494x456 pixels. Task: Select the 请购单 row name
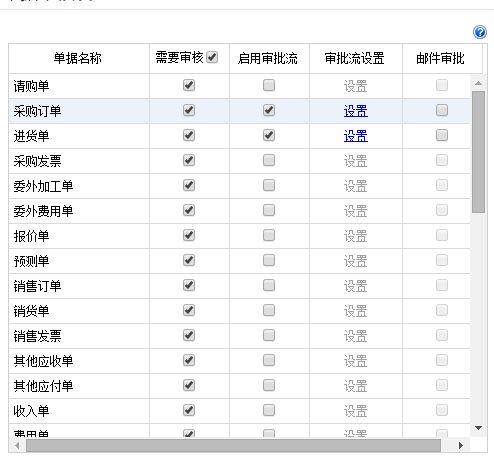tap(31, 86)
